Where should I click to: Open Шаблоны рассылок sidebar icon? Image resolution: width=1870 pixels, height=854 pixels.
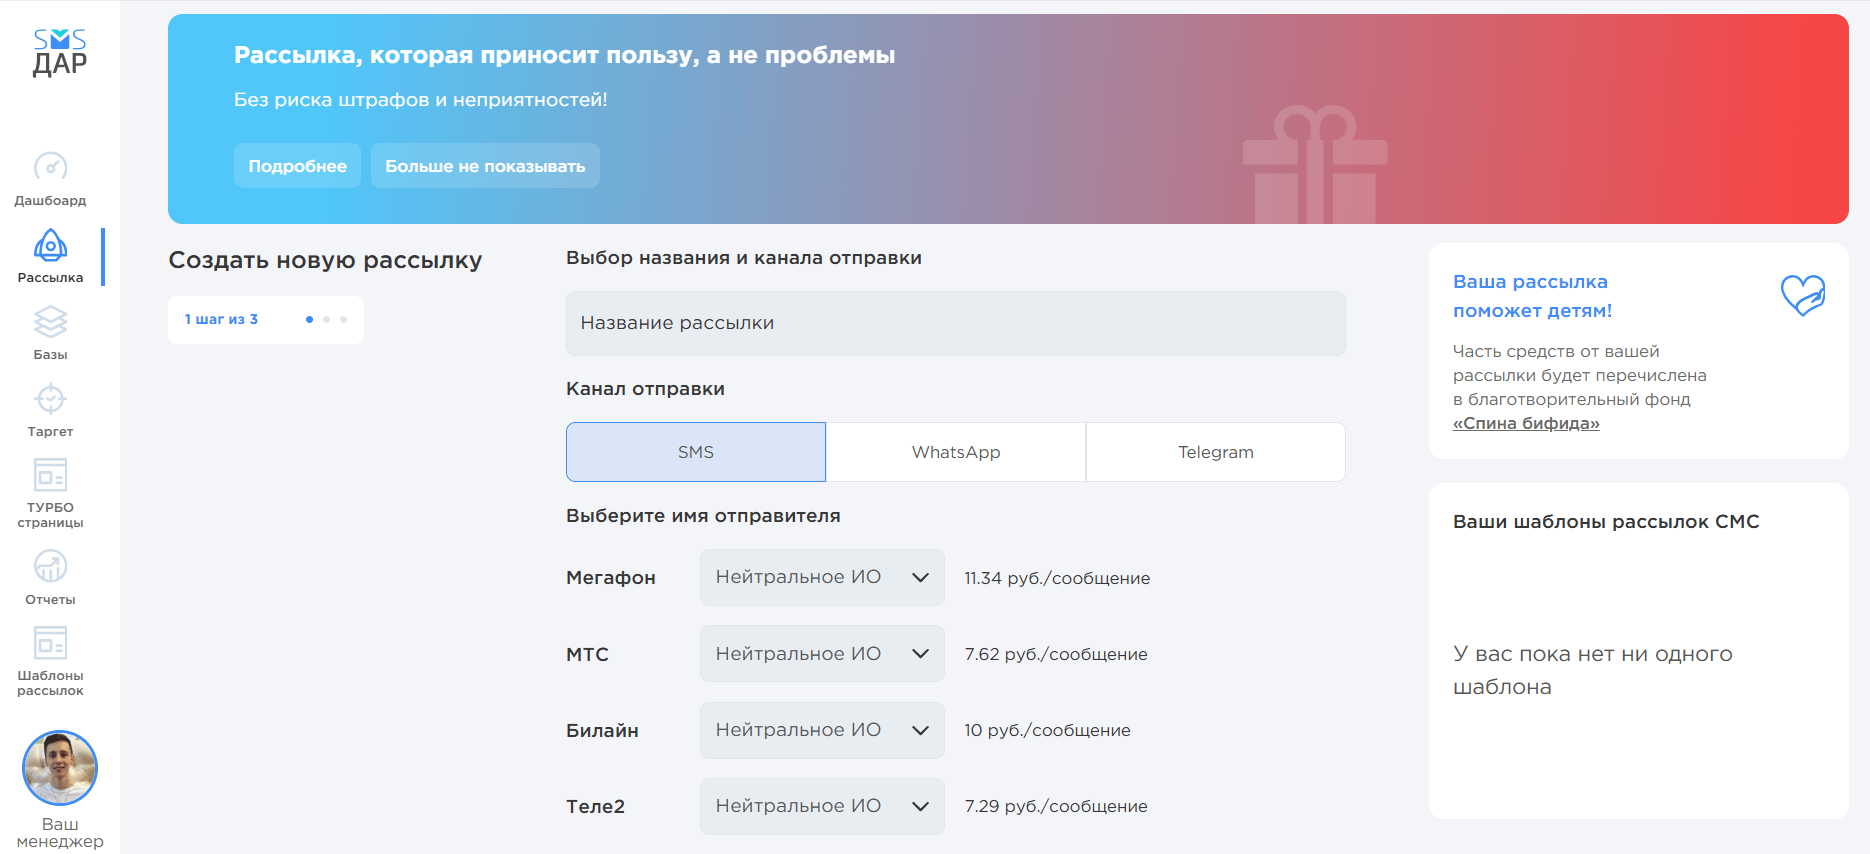pos(50,643)
